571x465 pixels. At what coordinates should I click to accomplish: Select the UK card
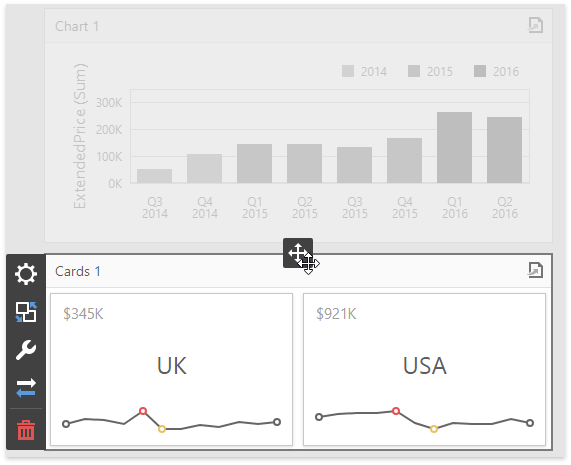[x=172, y=369]
